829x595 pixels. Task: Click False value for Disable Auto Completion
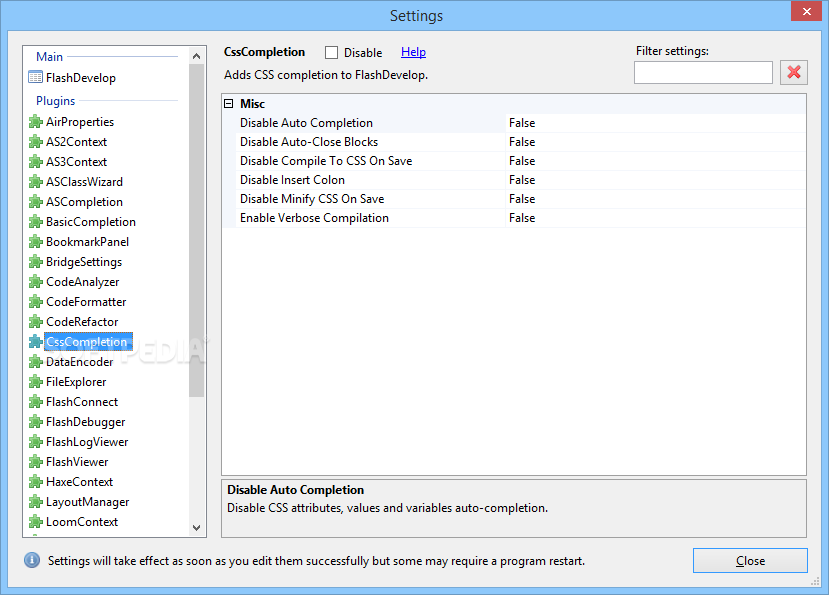click(522, 123)
